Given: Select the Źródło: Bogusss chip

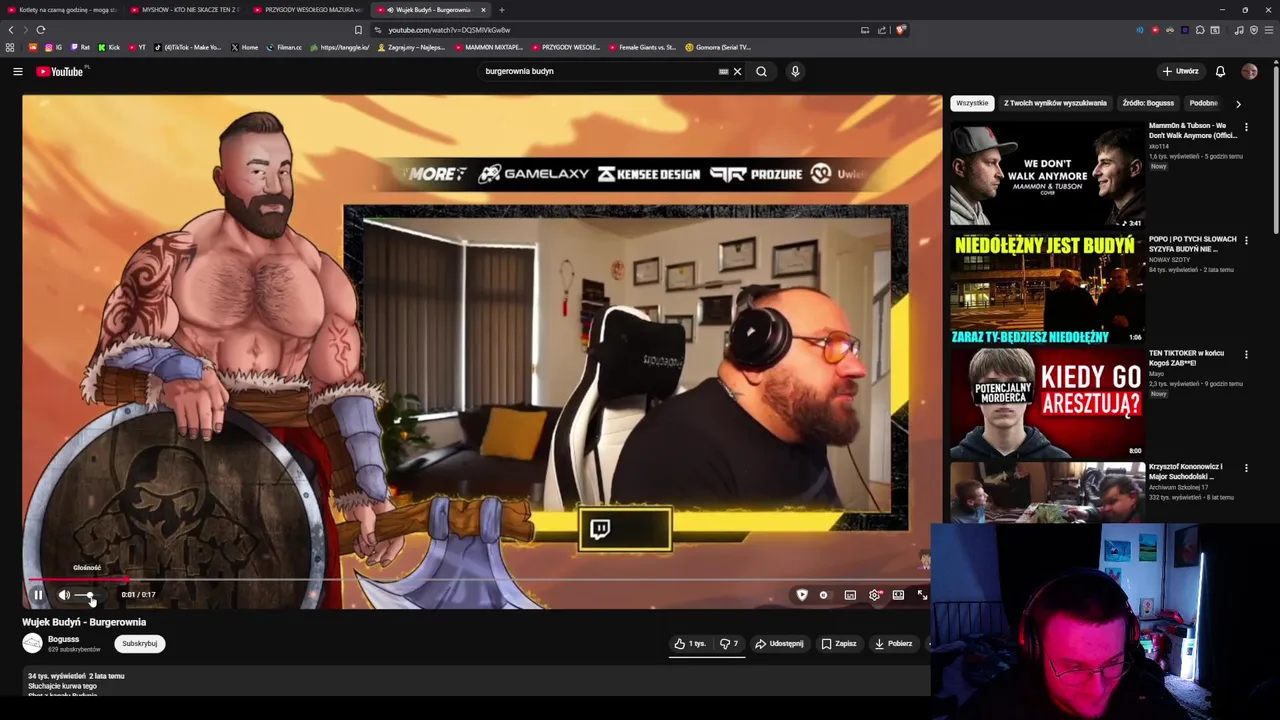Looking at the screenshot, I should point(1148,103).
